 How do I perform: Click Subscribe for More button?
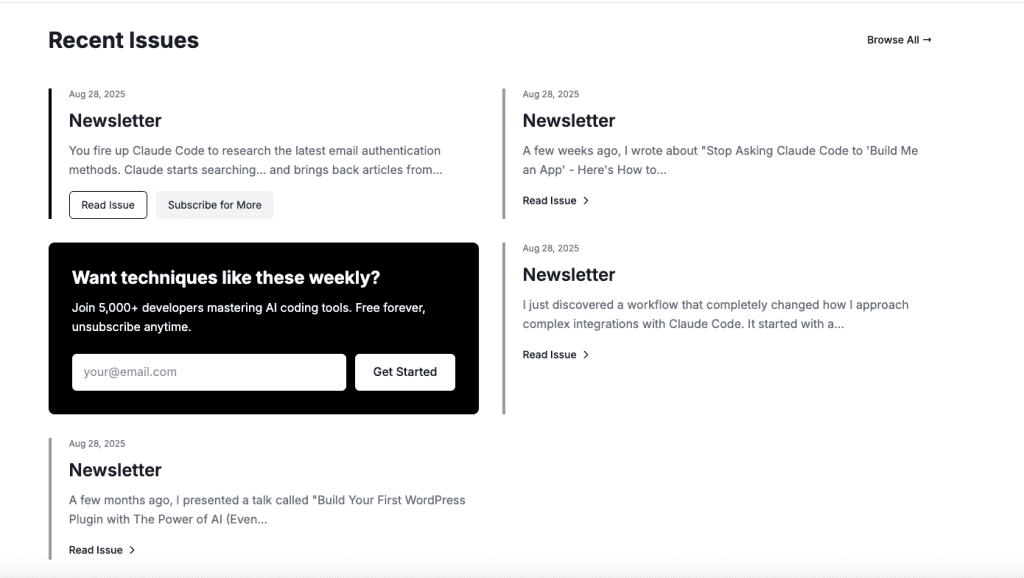[214, 205]
